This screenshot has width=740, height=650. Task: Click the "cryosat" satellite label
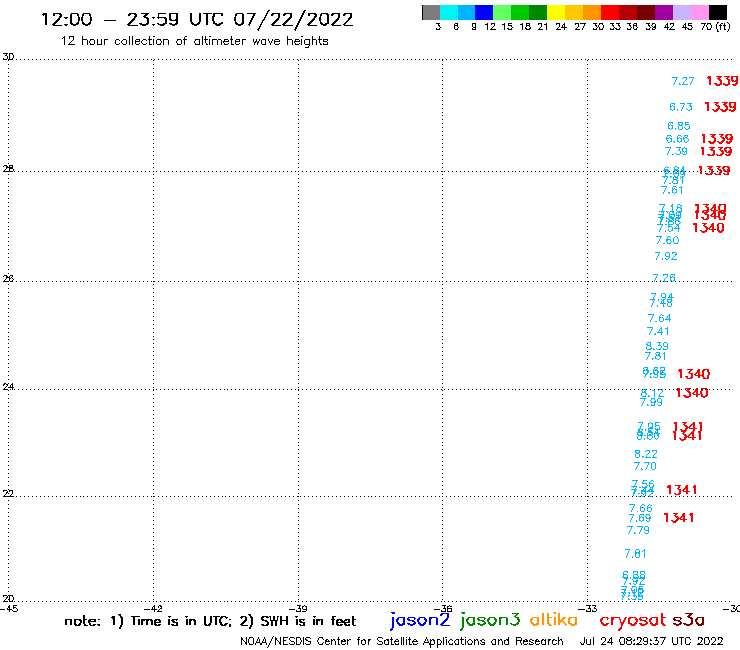pyautogui.click(x=633, y=621)
